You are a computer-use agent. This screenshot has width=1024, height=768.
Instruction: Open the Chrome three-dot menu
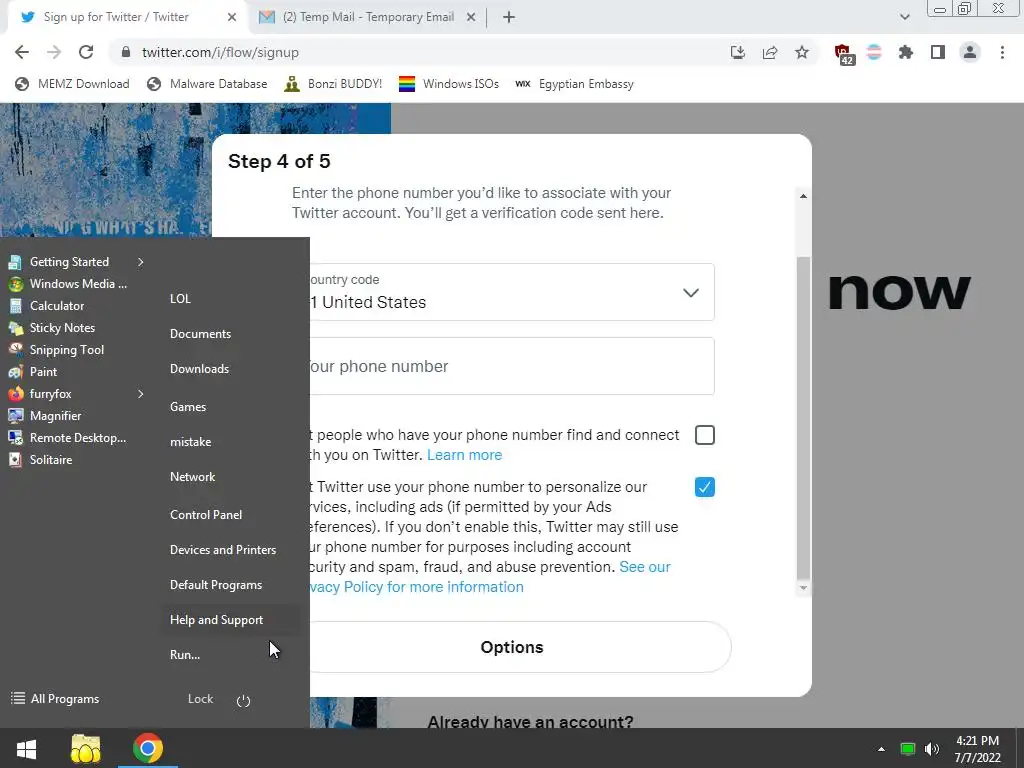coord(1002,52)
